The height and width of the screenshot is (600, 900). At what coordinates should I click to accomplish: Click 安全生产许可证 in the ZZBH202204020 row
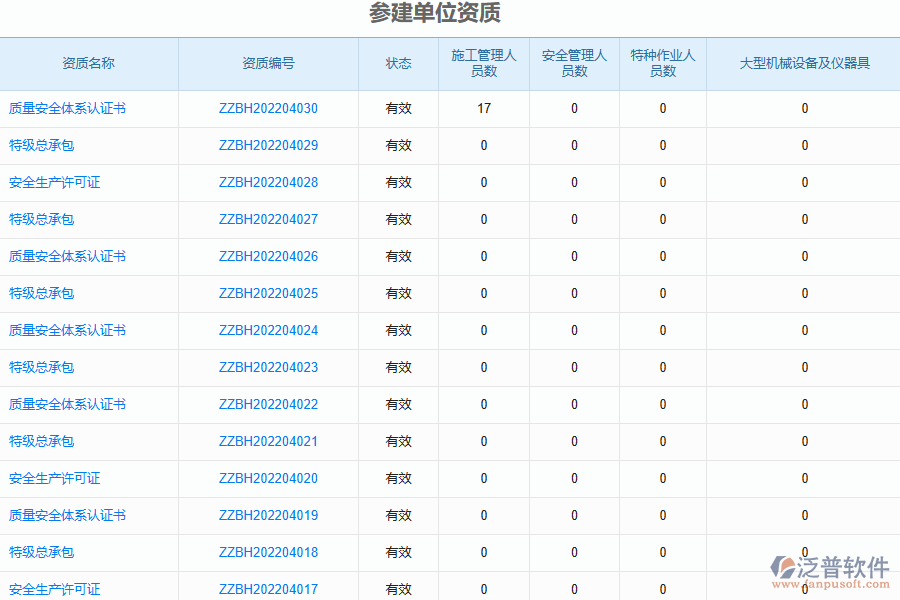(54, 479)
